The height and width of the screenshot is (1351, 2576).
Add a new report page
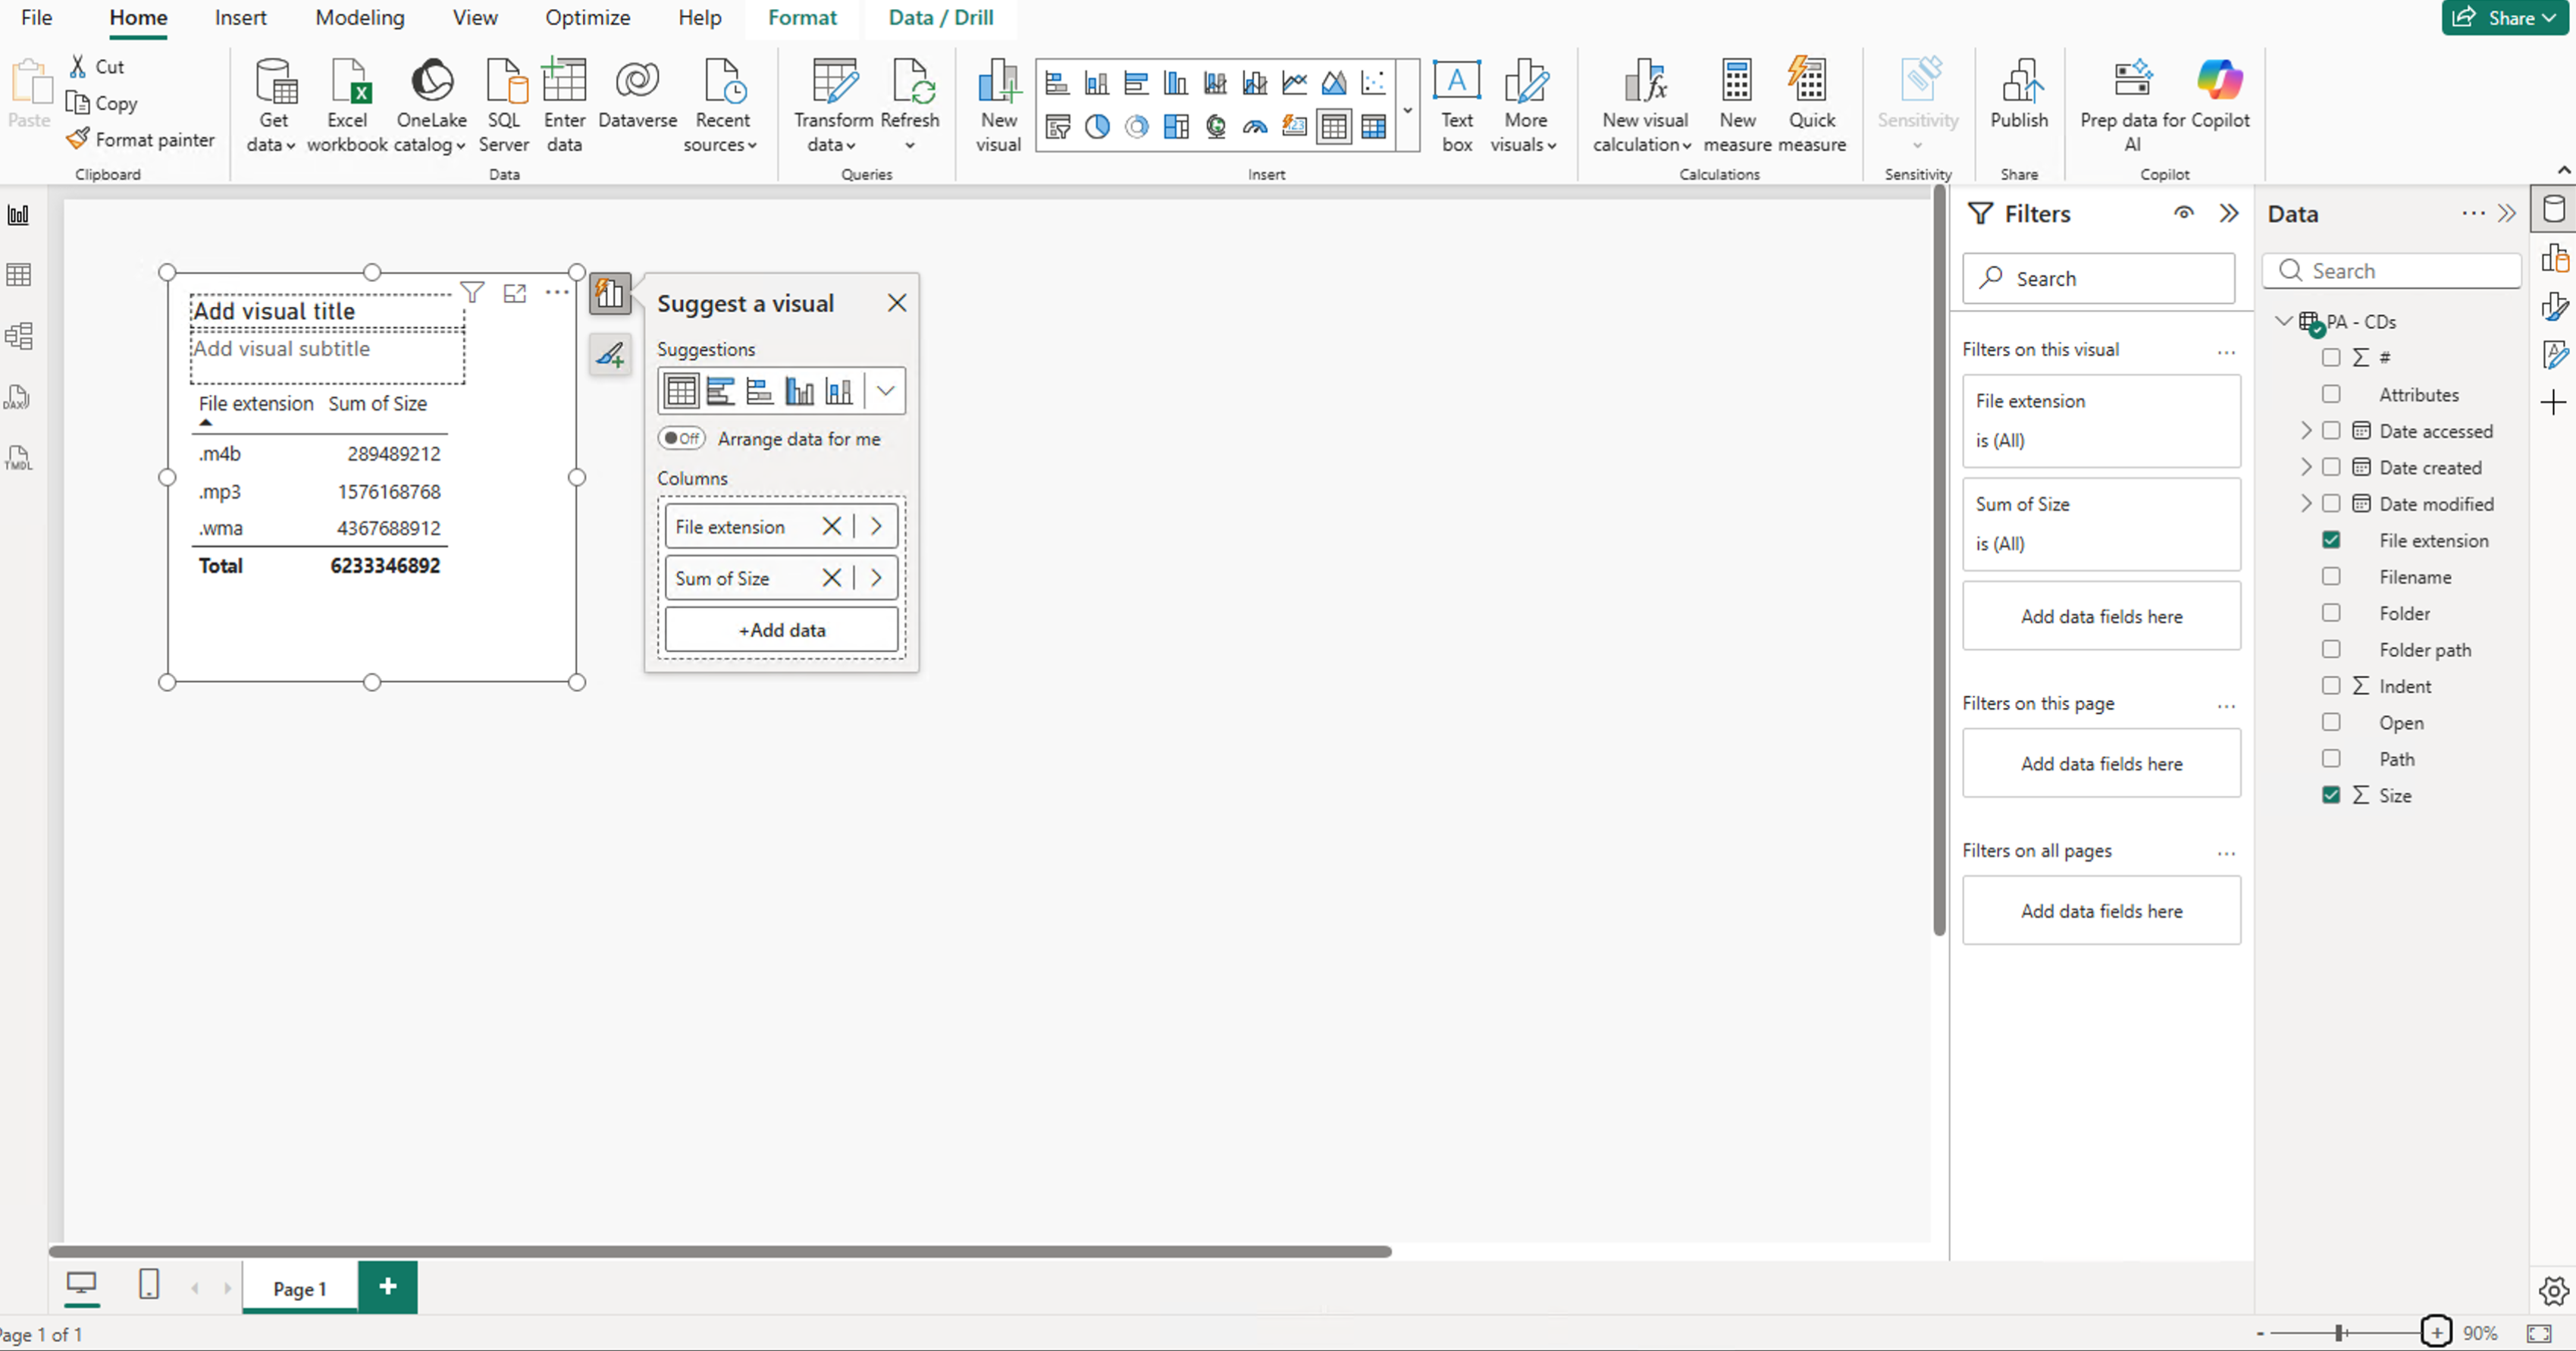pyautogui.click(x=388, y=1287)
